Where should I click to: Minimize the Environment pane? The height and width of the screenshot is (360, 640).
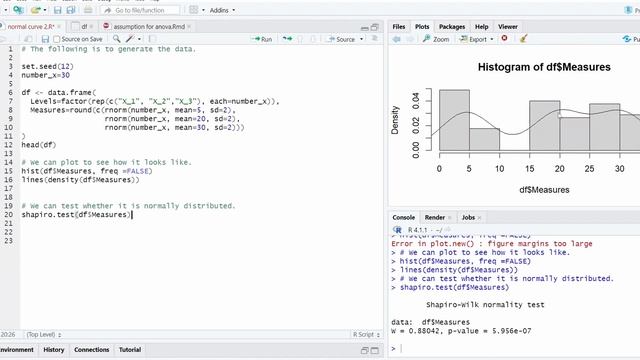click(x=365, y=350)
